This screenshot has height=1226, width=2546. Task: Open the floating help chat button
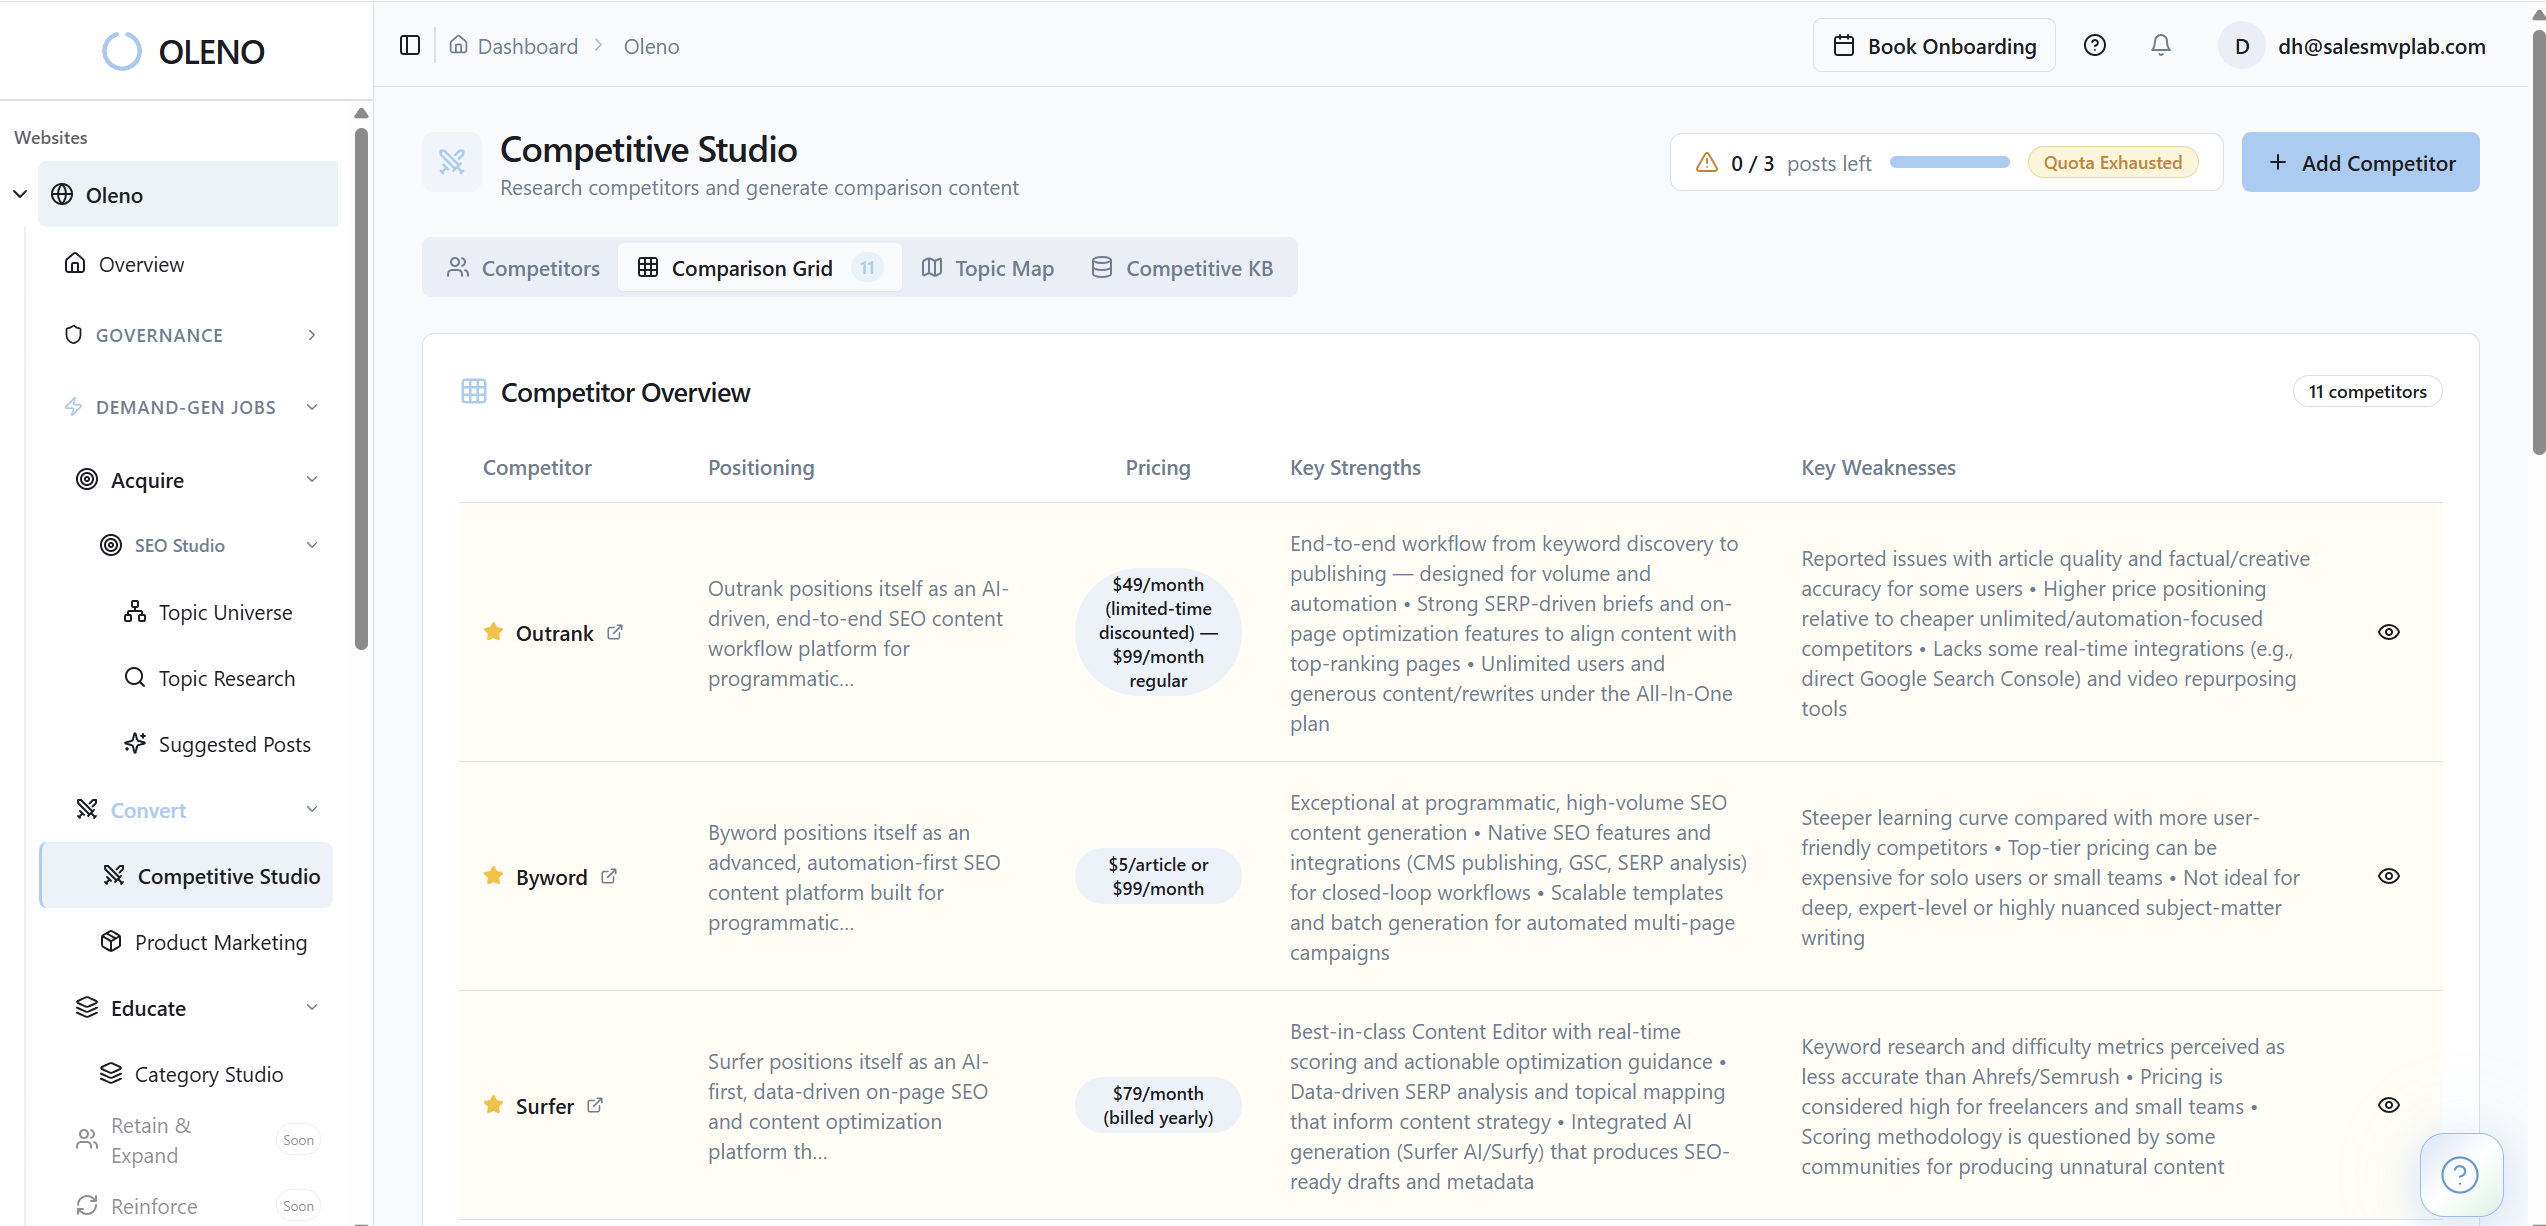tap(2460, 1174)
